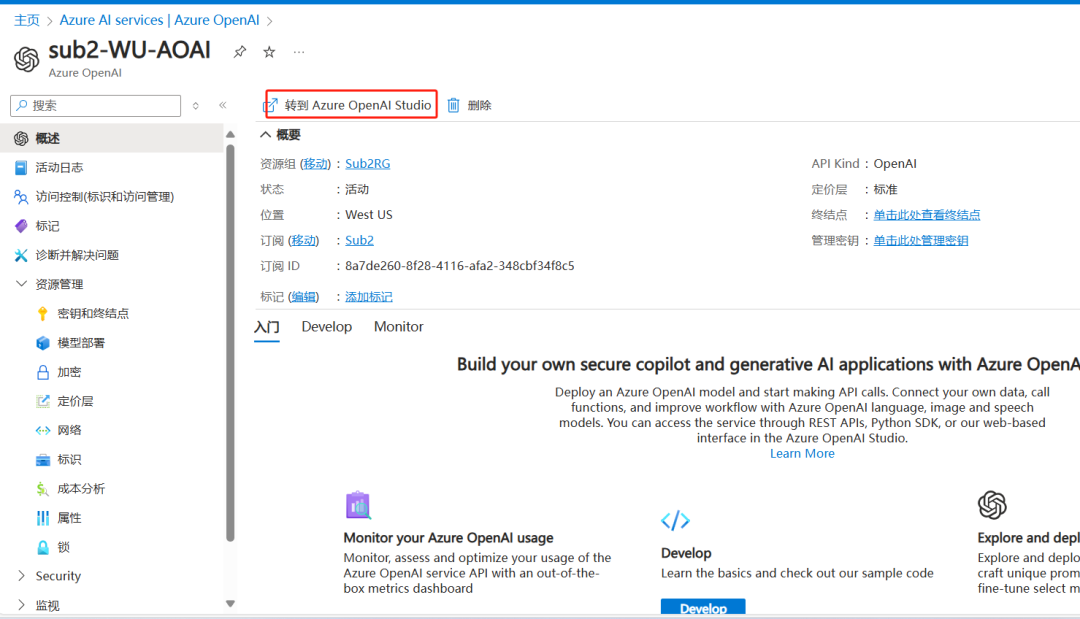This screenshot has width=1080, height=619.
Task: Click the external link icon for OpenAI Studio
Action: 270,105
